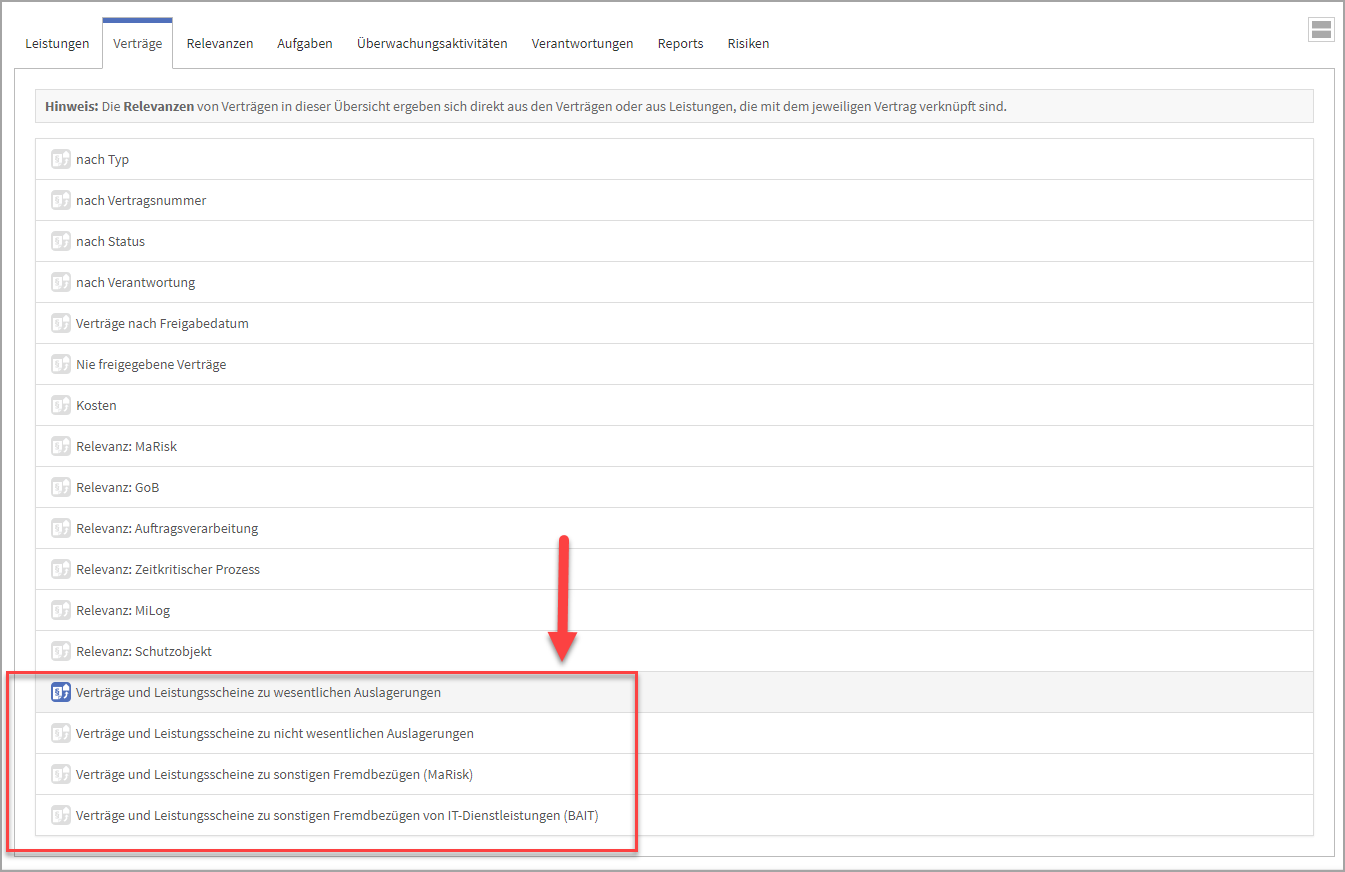This screenshot has width=1345, height=872.
Task: Click the icon next to 'Nie freigegebene Verträge'
Action: click(x=61, y=364)
